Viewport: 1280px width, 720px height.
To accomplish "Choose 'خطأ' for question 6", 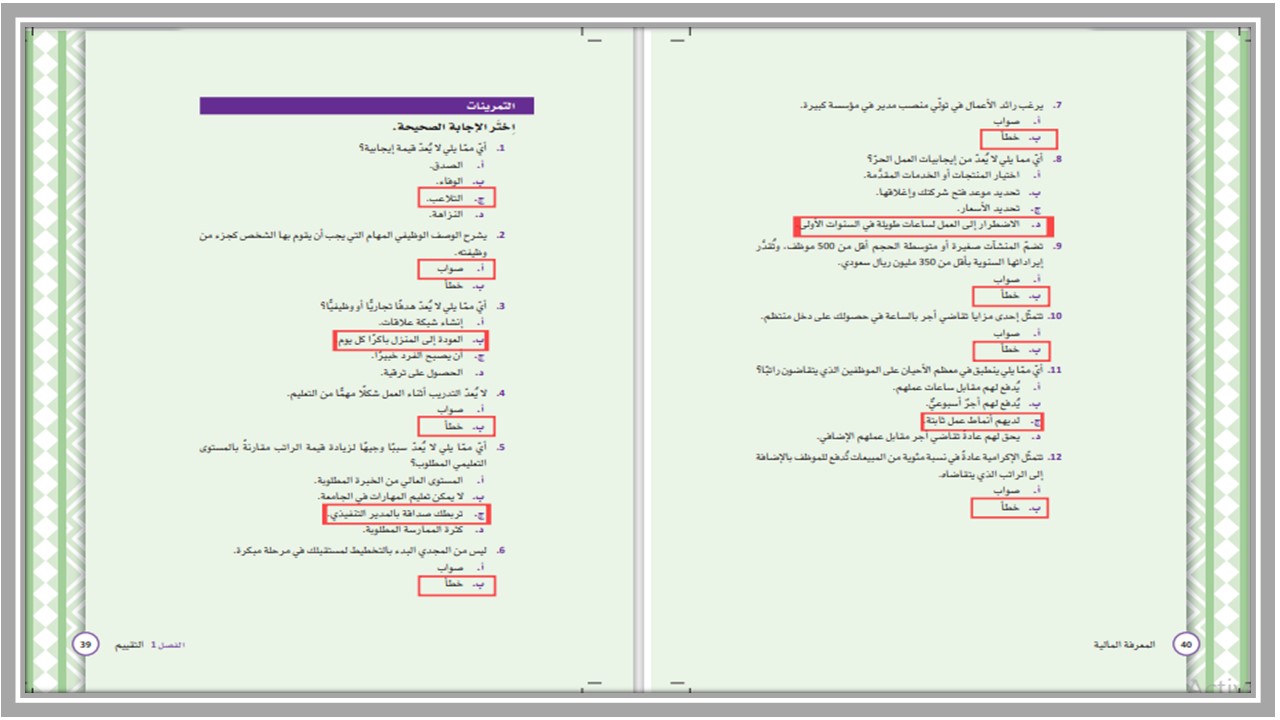I will coord(456,585).
